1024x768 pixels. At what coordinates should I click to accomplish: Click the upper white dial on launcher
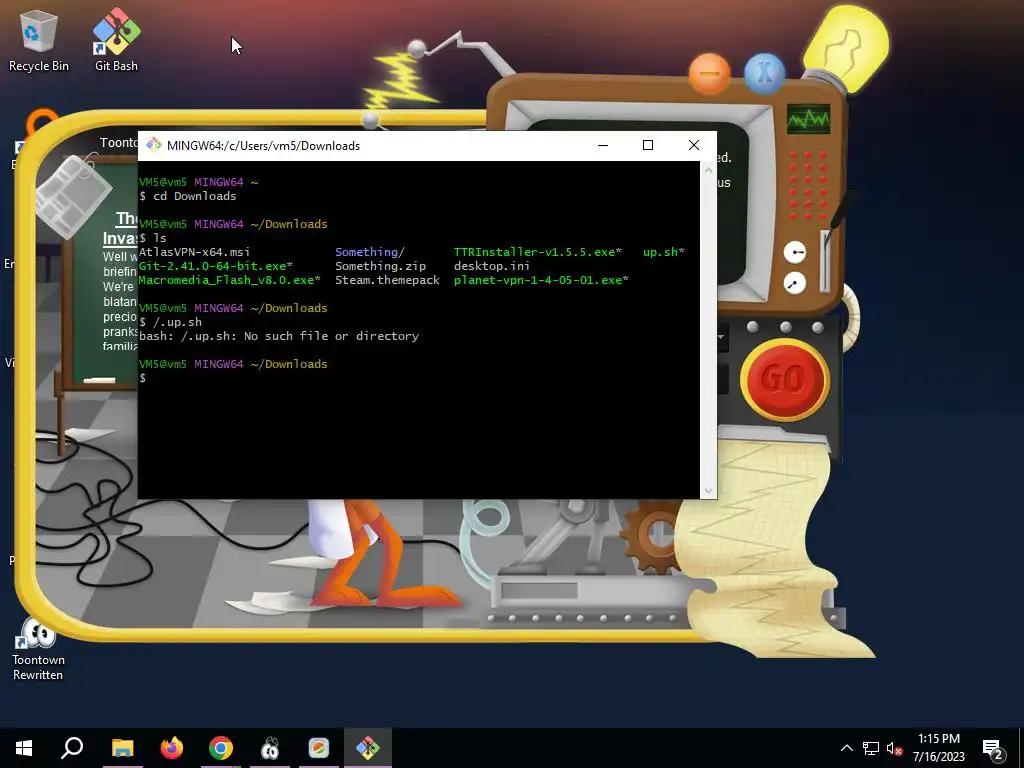(795, 252)
